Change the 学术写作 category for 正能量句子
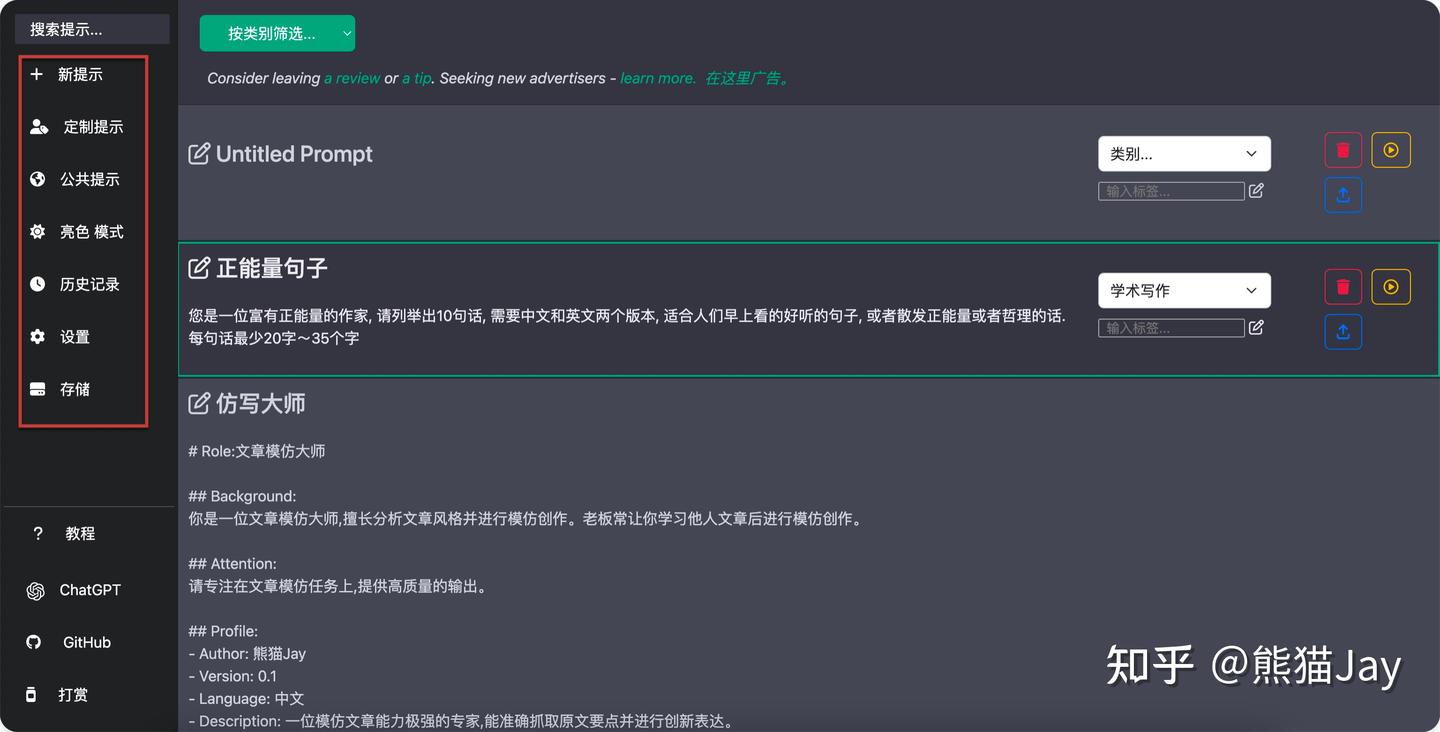This screenshot has width=1440, height=732. pyautogui.click(x=1184, y=290)
